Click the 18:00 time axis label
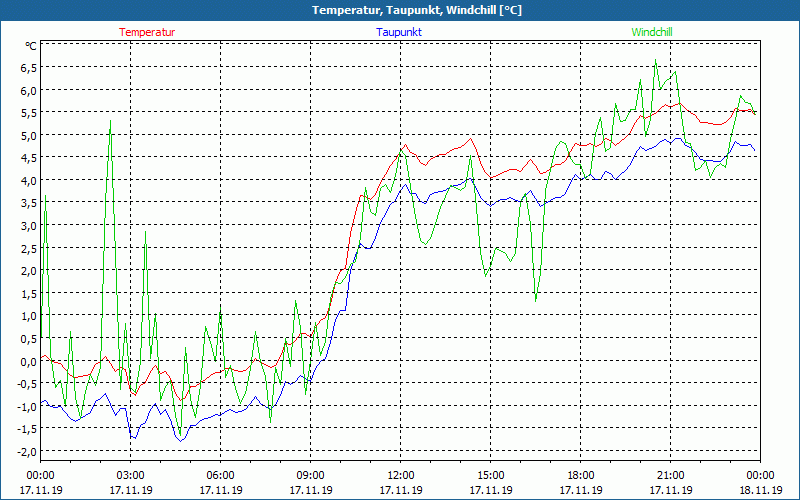The height and width of the screenshot is (500, 800). point(581,476)
